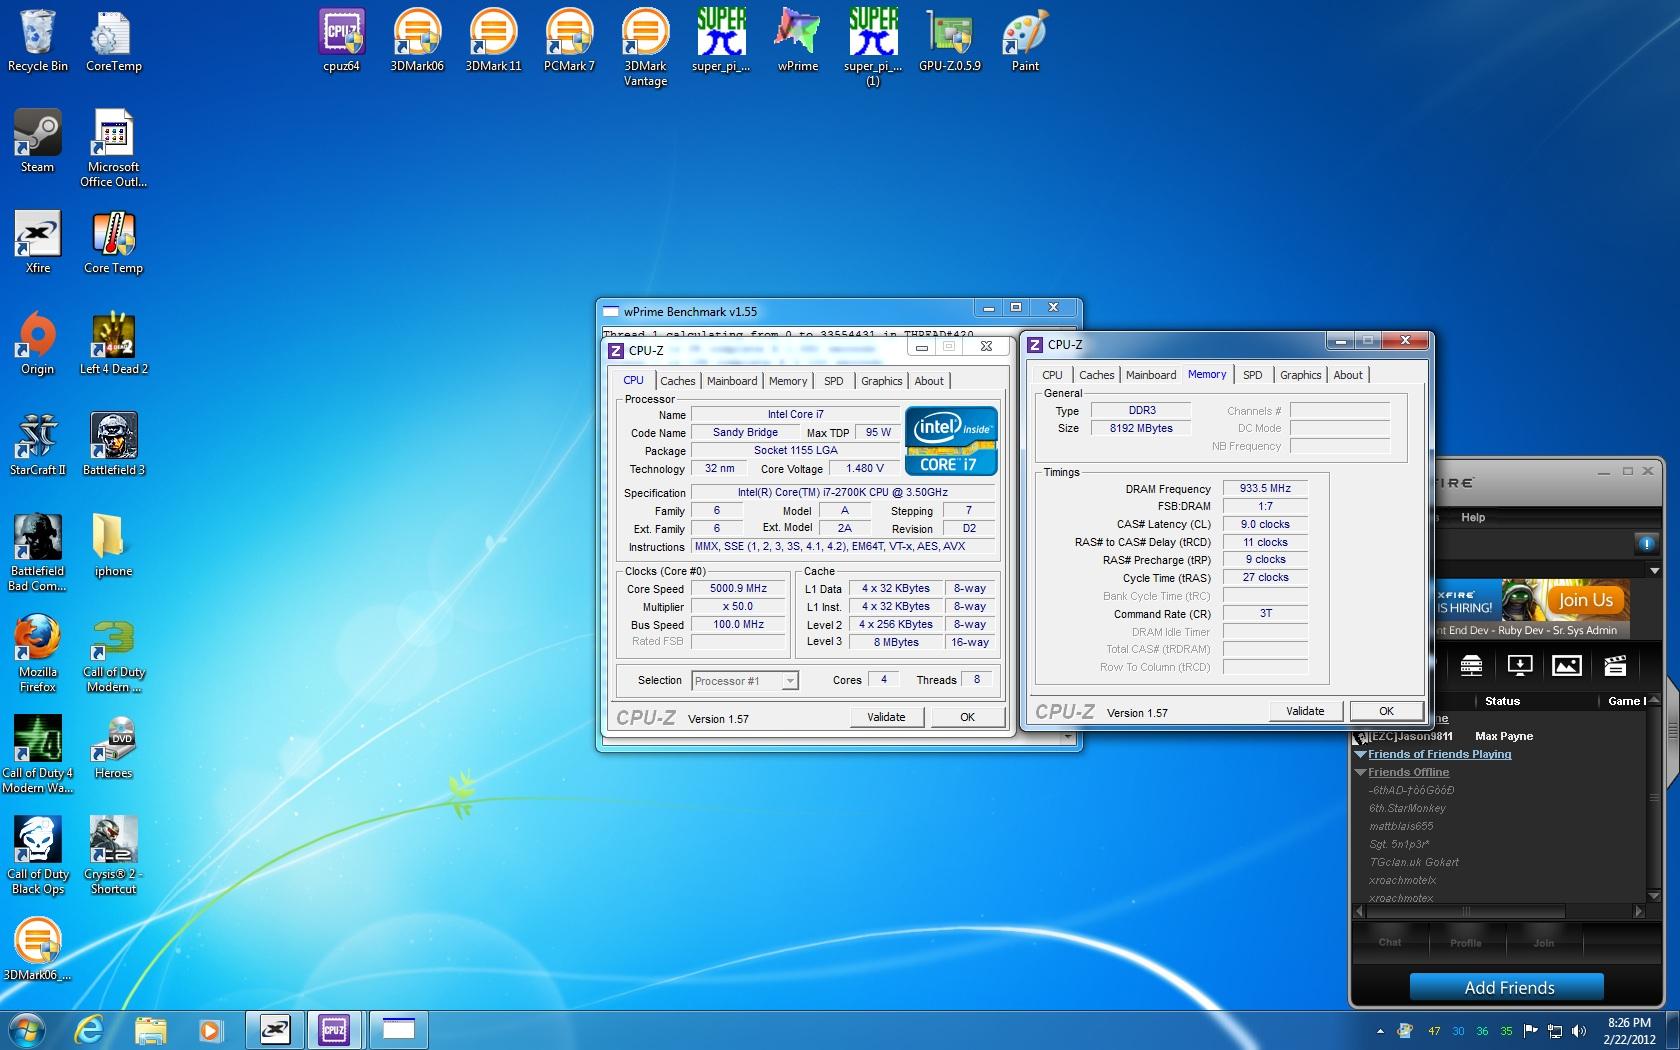1680x1050 pixels.
Task: Launch 3DMark06 from the top desktop row
Action: click(417, 40)
